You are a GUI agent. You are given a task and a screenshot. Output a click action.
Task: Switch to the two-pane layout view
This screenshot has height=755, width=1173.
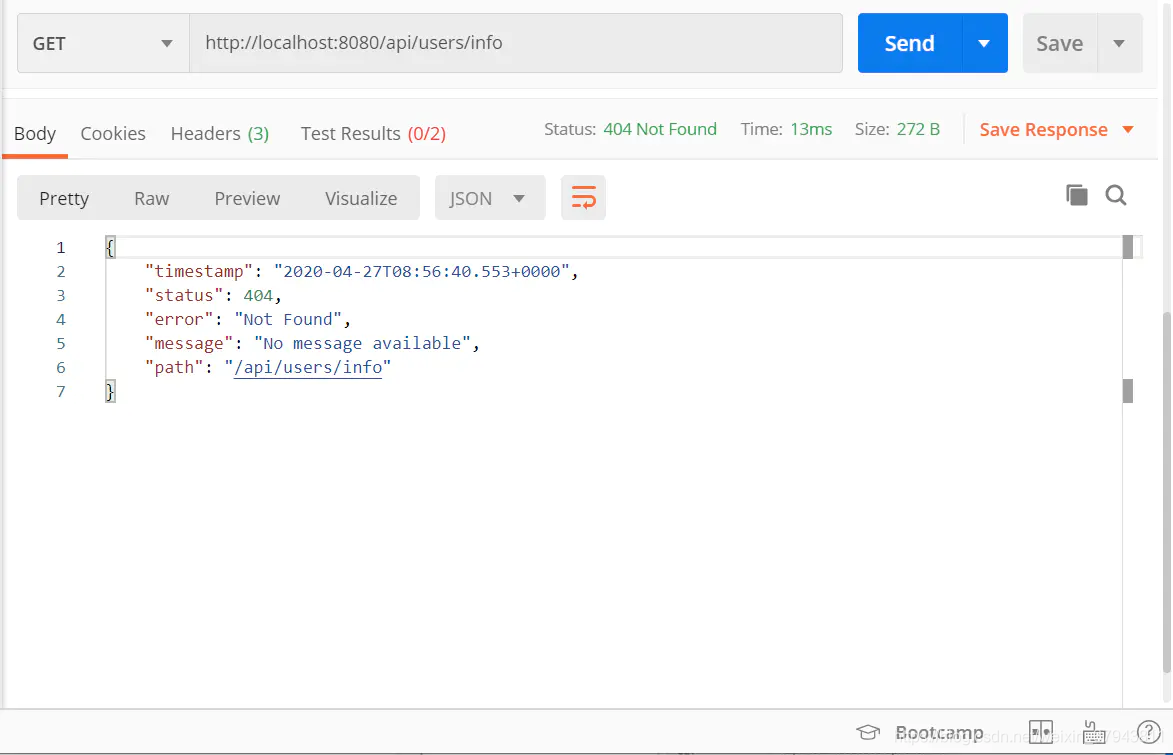point(1041,733)
